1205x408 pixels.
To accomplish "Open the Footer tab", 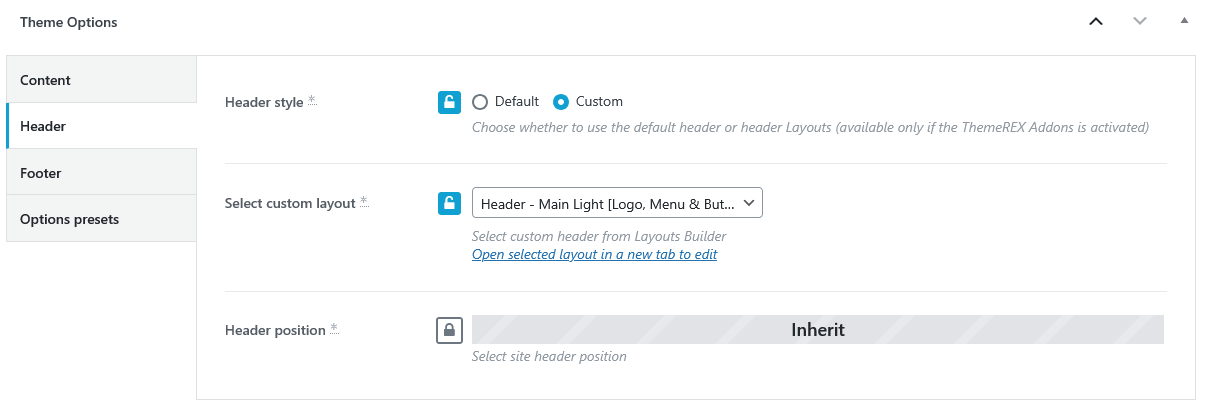I will 101,173.
